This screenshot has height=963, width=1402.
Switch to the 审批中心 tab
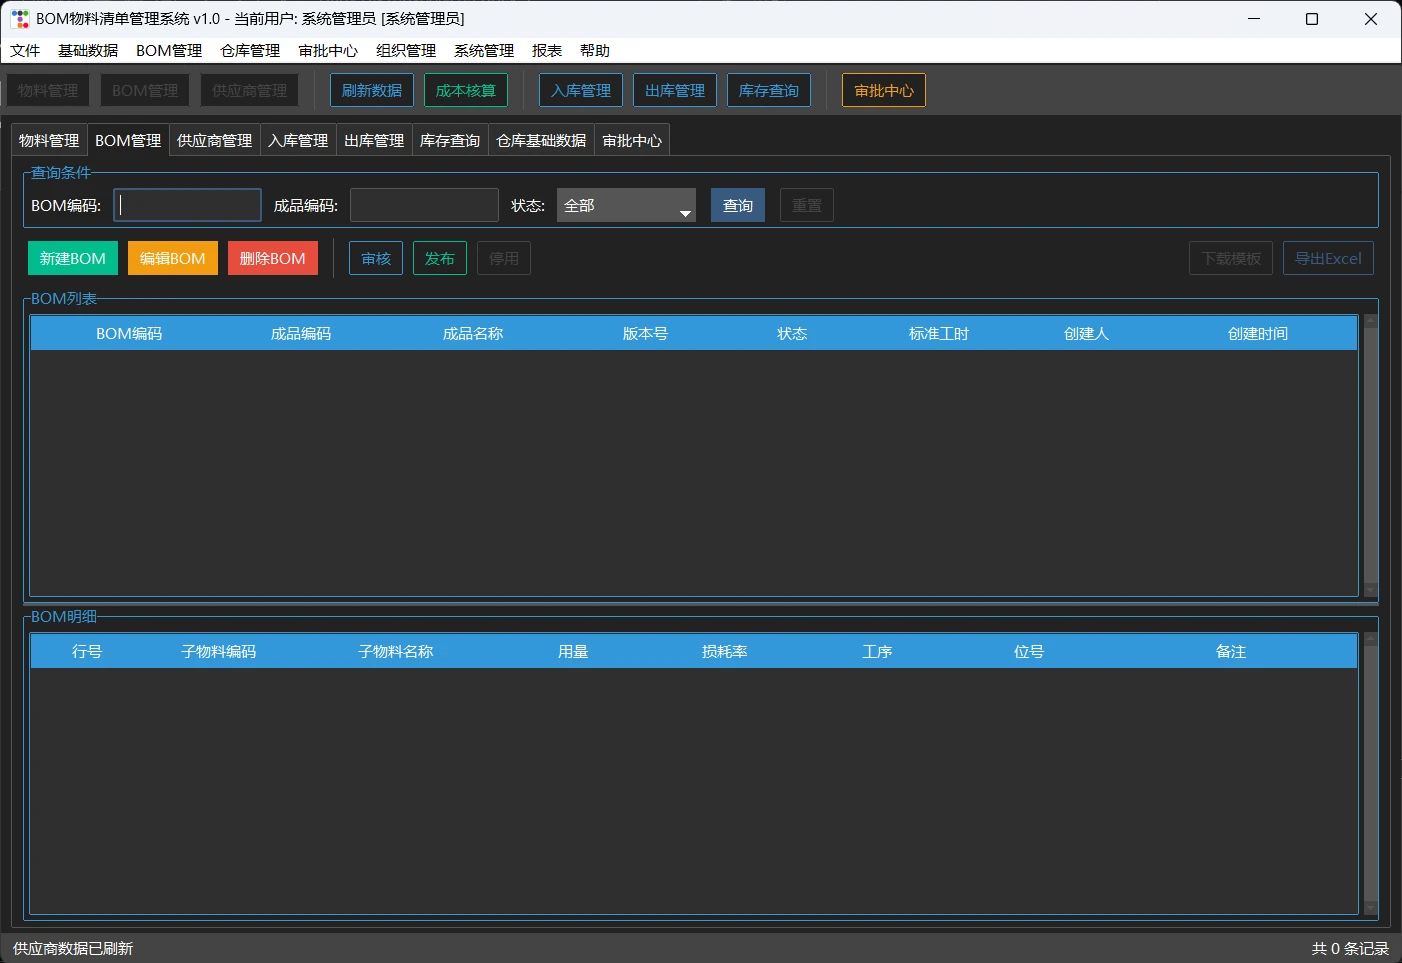(x=632, y=141)
